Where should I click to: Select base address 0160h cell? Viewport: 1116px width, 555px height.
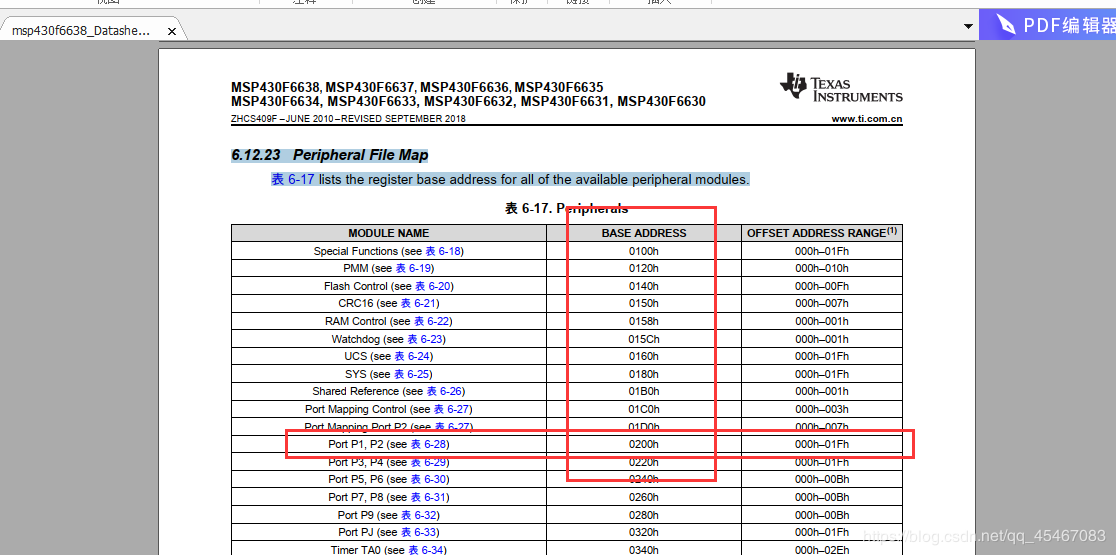pyautogui.click(x=644, y=356)
